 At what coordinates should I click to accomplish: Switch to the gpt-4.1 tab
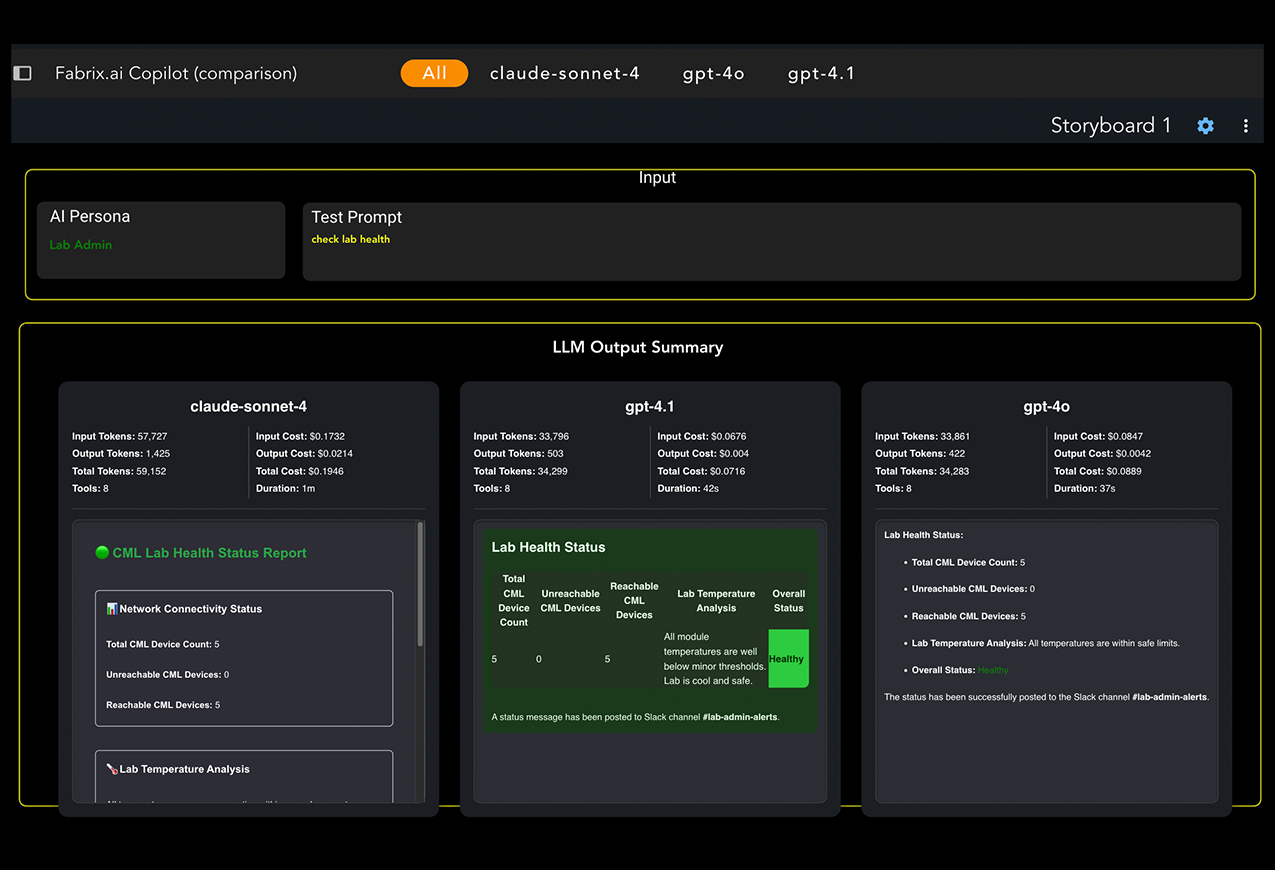[x=820, y=73]
